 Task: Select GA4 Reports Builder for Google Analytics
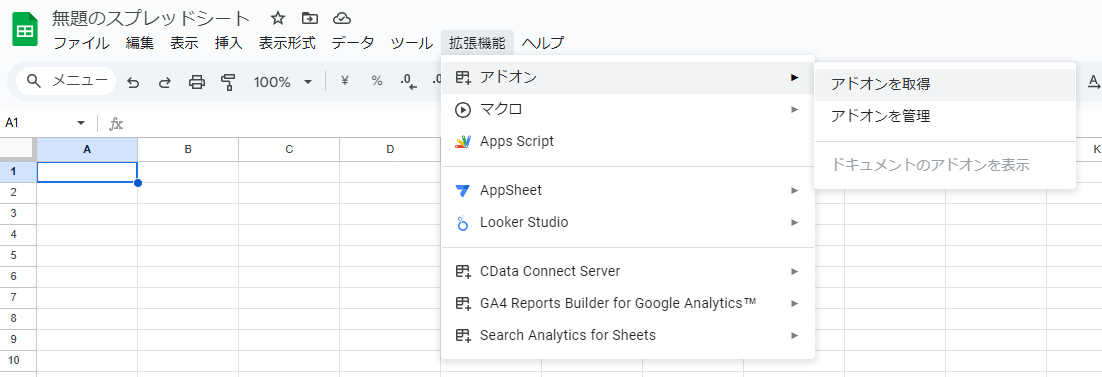click(x=628, y=303)
